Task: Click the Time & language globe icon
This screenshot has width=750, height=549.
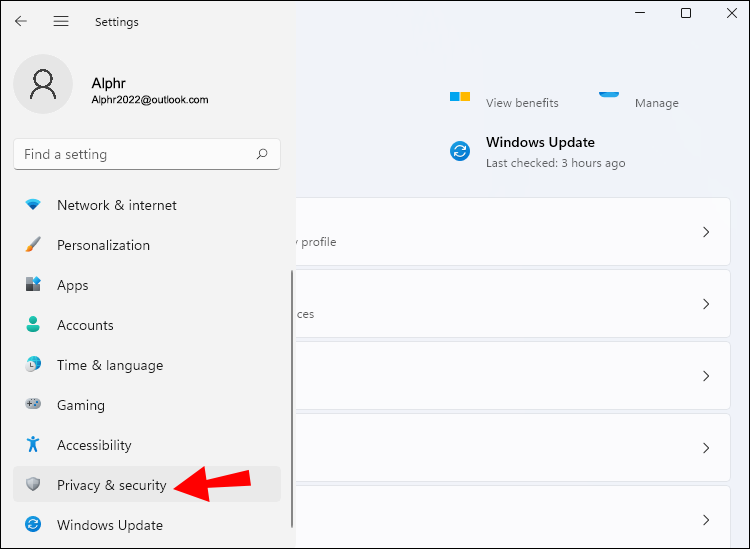Action: pyautogui.click(x=33, y=365)
